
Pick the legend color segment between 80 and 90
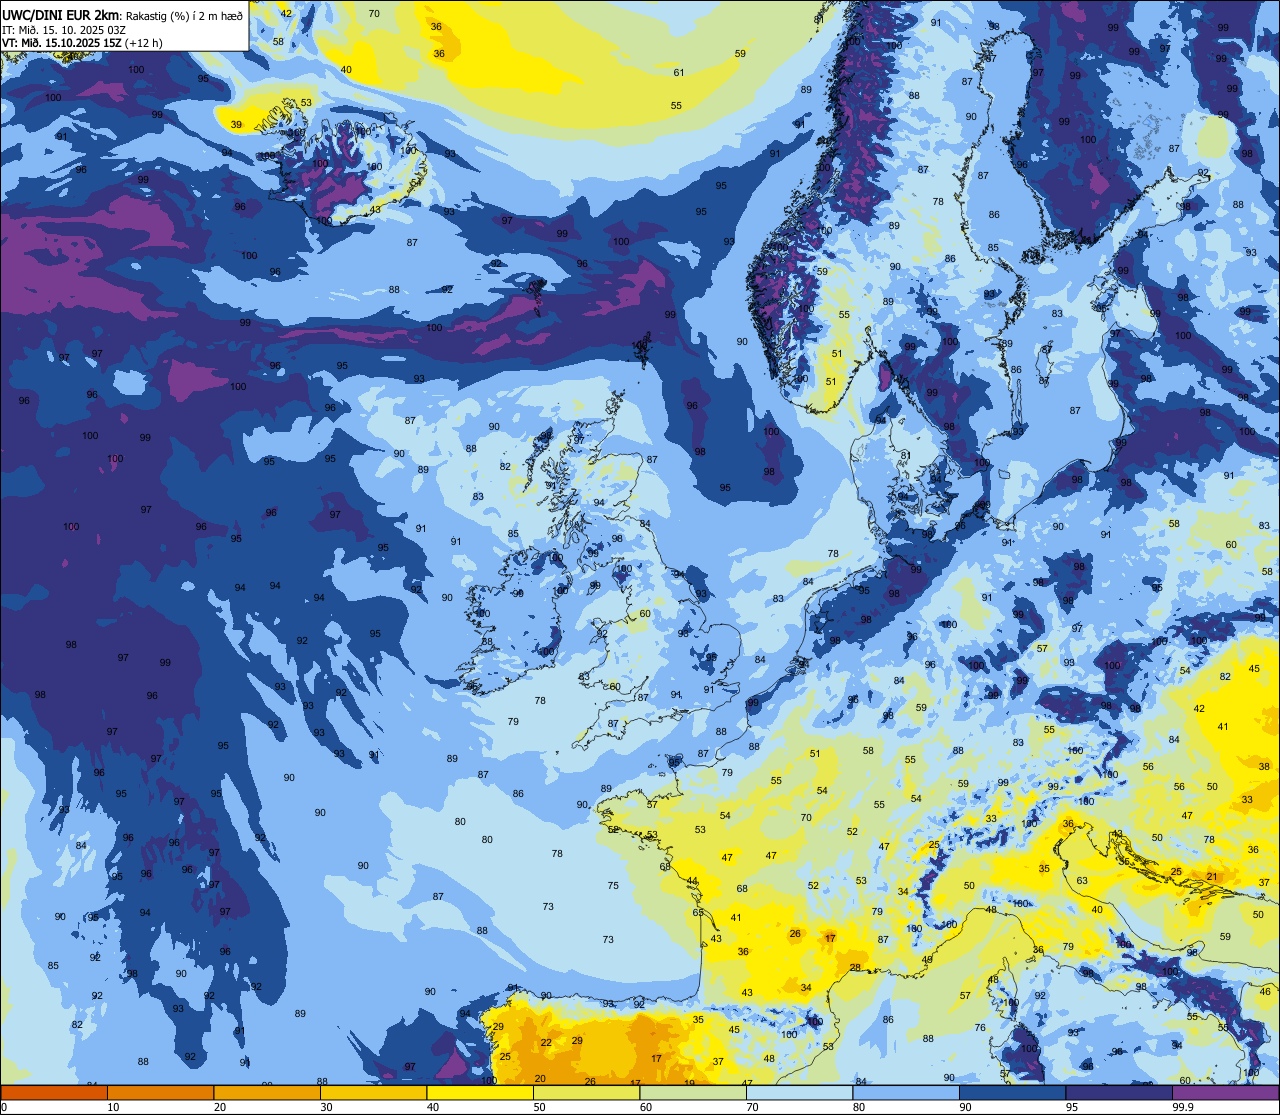tap(906, 1092)
